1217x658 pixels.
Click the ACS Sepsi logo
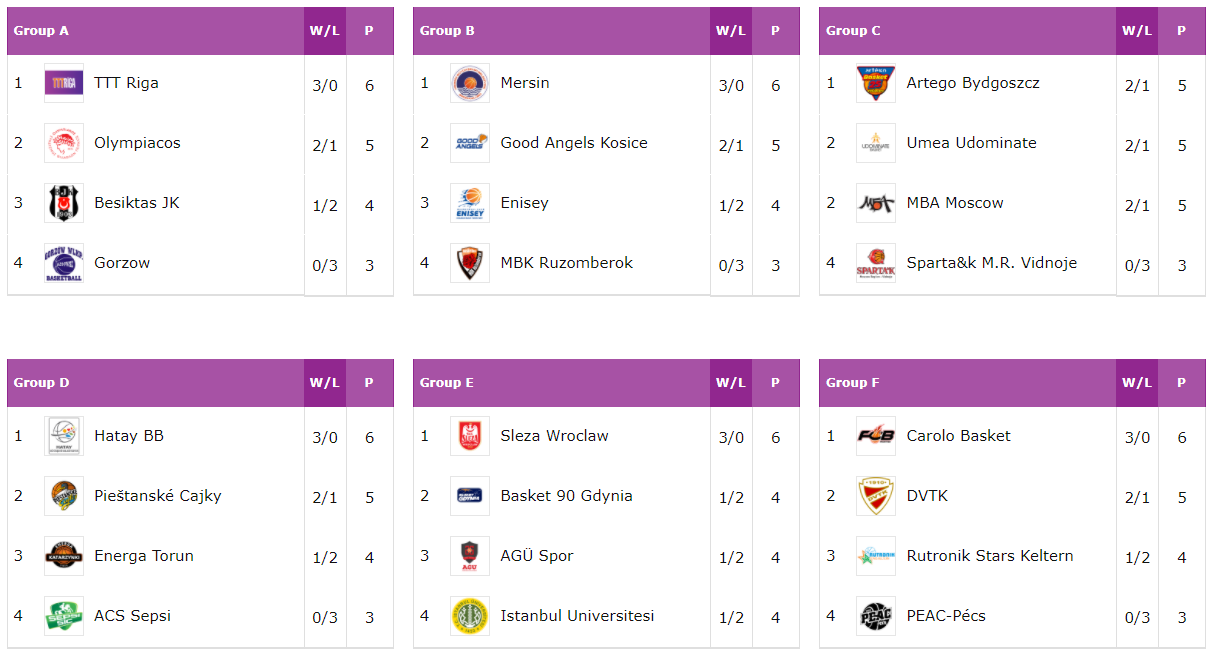click(64, 616)
